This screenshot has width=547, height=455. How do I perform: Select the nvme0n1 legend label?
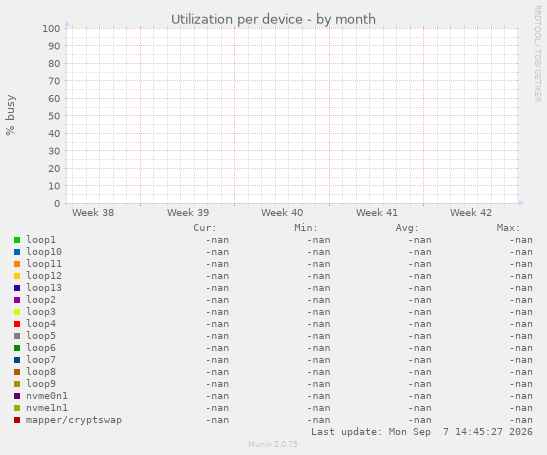[x=47, y=396]
